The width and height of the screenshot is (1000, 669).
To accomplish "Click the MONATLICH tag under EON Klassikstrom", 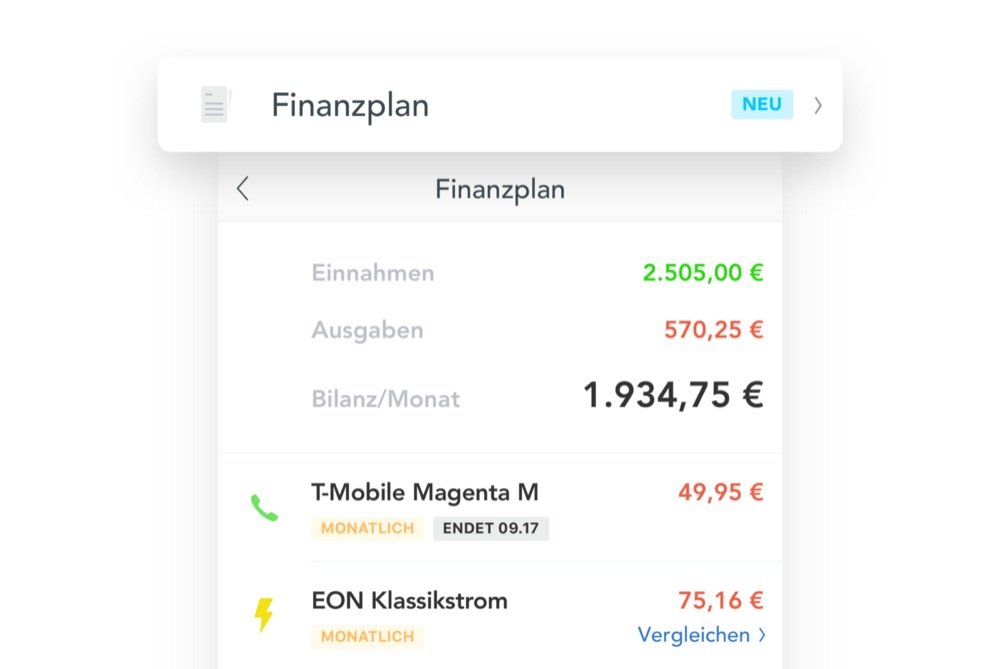I will (x=367, y=636).
